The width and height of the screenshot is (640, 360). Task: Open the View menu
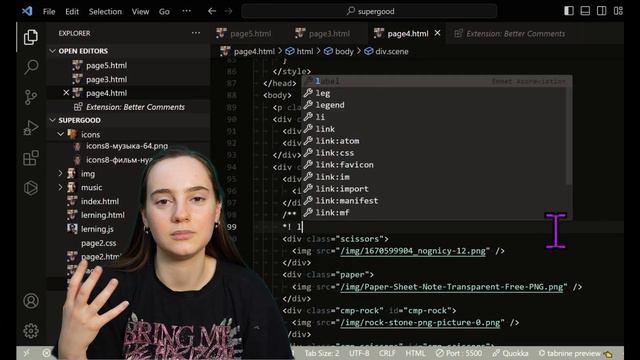coord(140,11)
